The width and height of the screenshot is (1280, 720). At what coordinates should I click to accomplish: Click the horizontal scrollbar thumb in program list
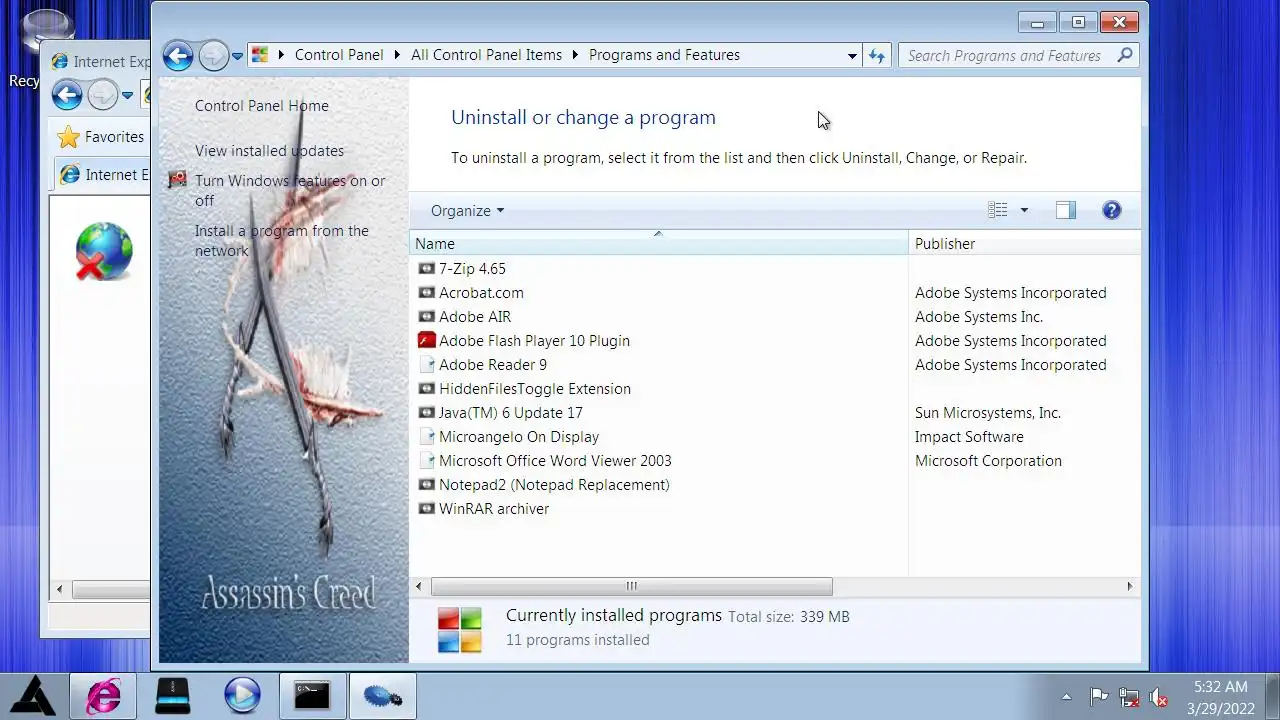tap(631, 586)
